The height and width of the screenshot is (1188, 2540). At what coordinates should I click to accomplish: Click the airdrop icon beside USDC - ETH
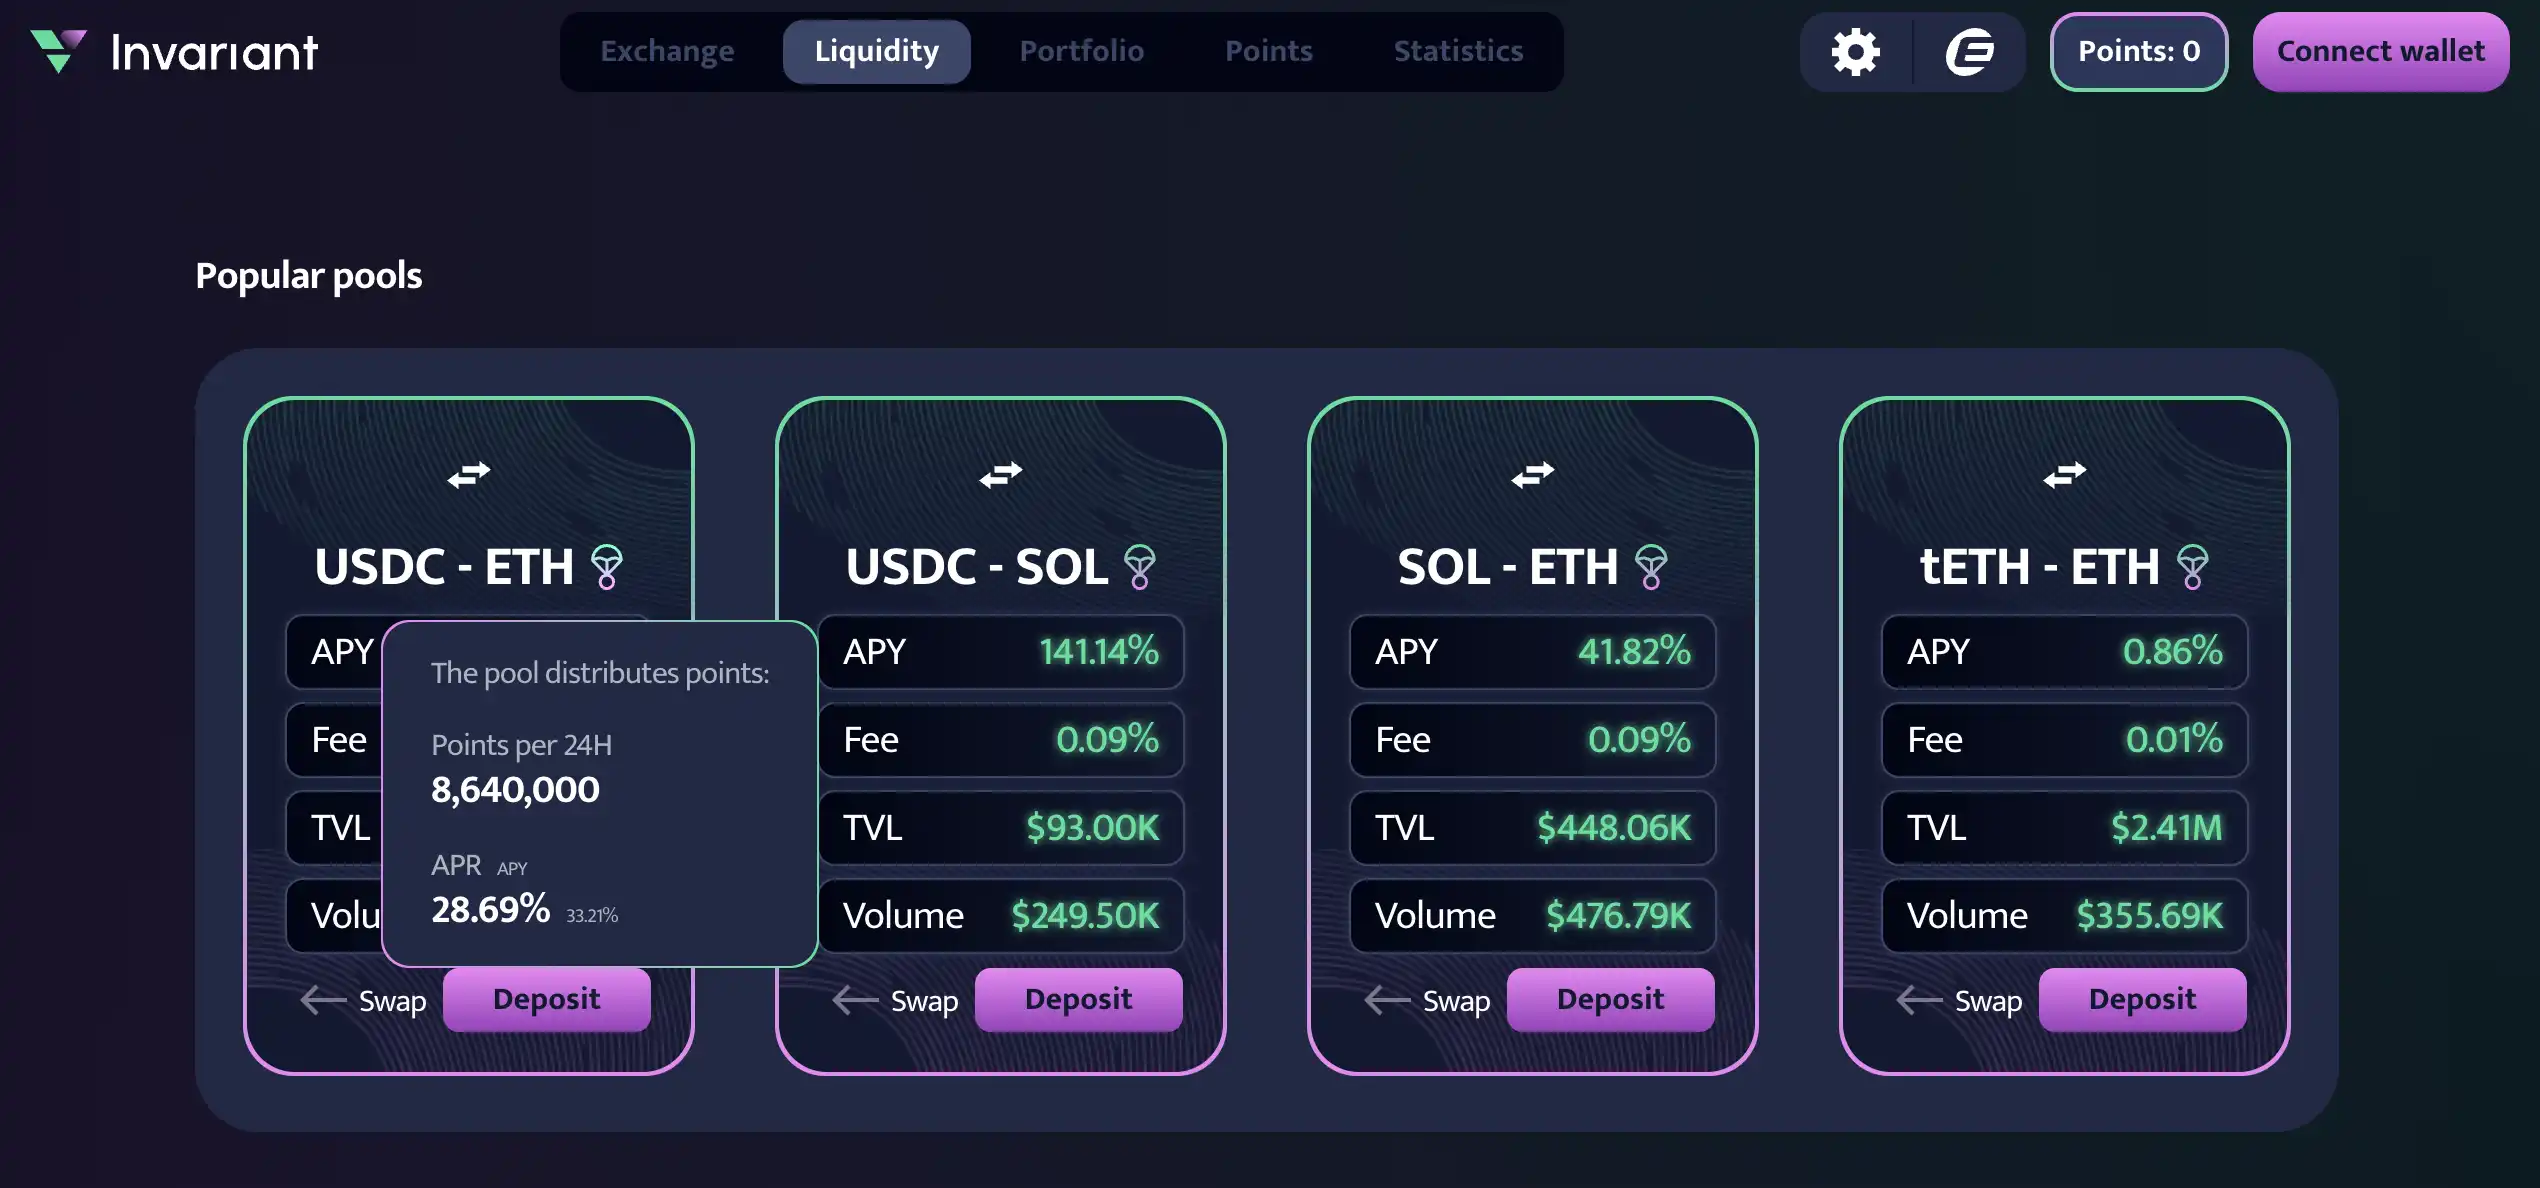(x=607, y=567)
